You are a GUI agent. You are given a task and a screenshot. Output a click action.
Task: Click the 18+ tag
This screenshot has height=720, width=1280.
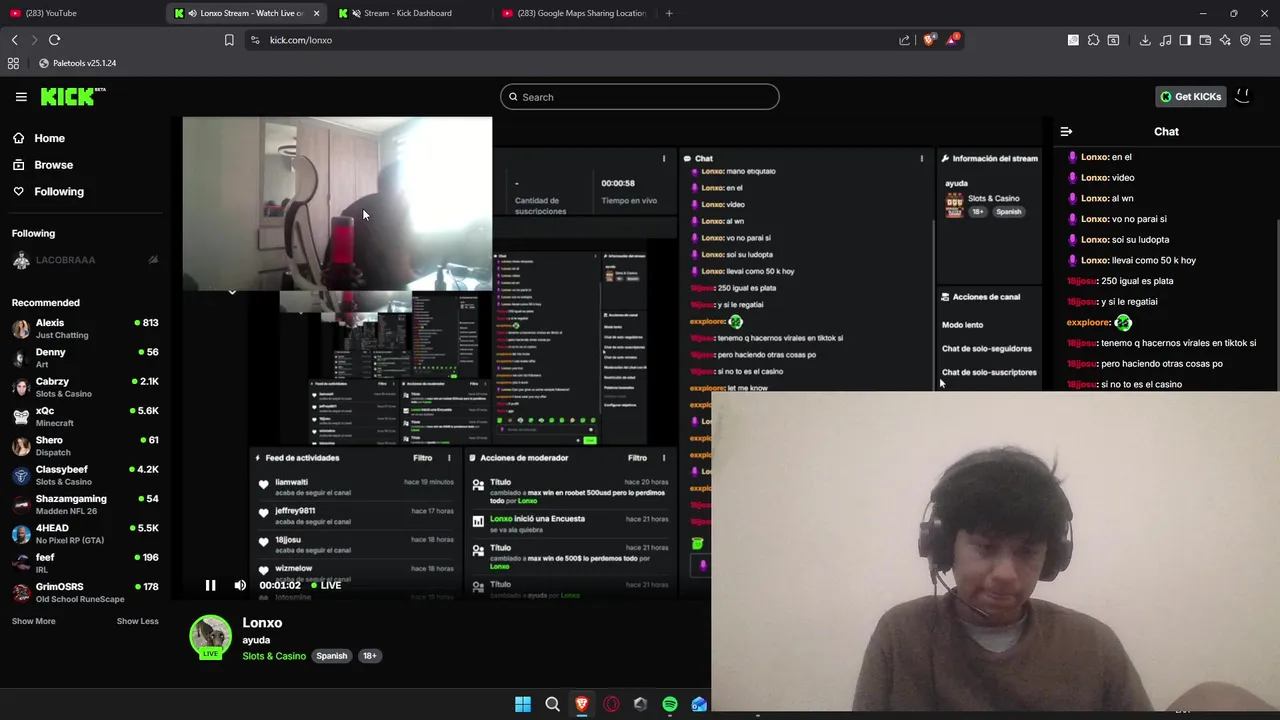coord(369,656)
